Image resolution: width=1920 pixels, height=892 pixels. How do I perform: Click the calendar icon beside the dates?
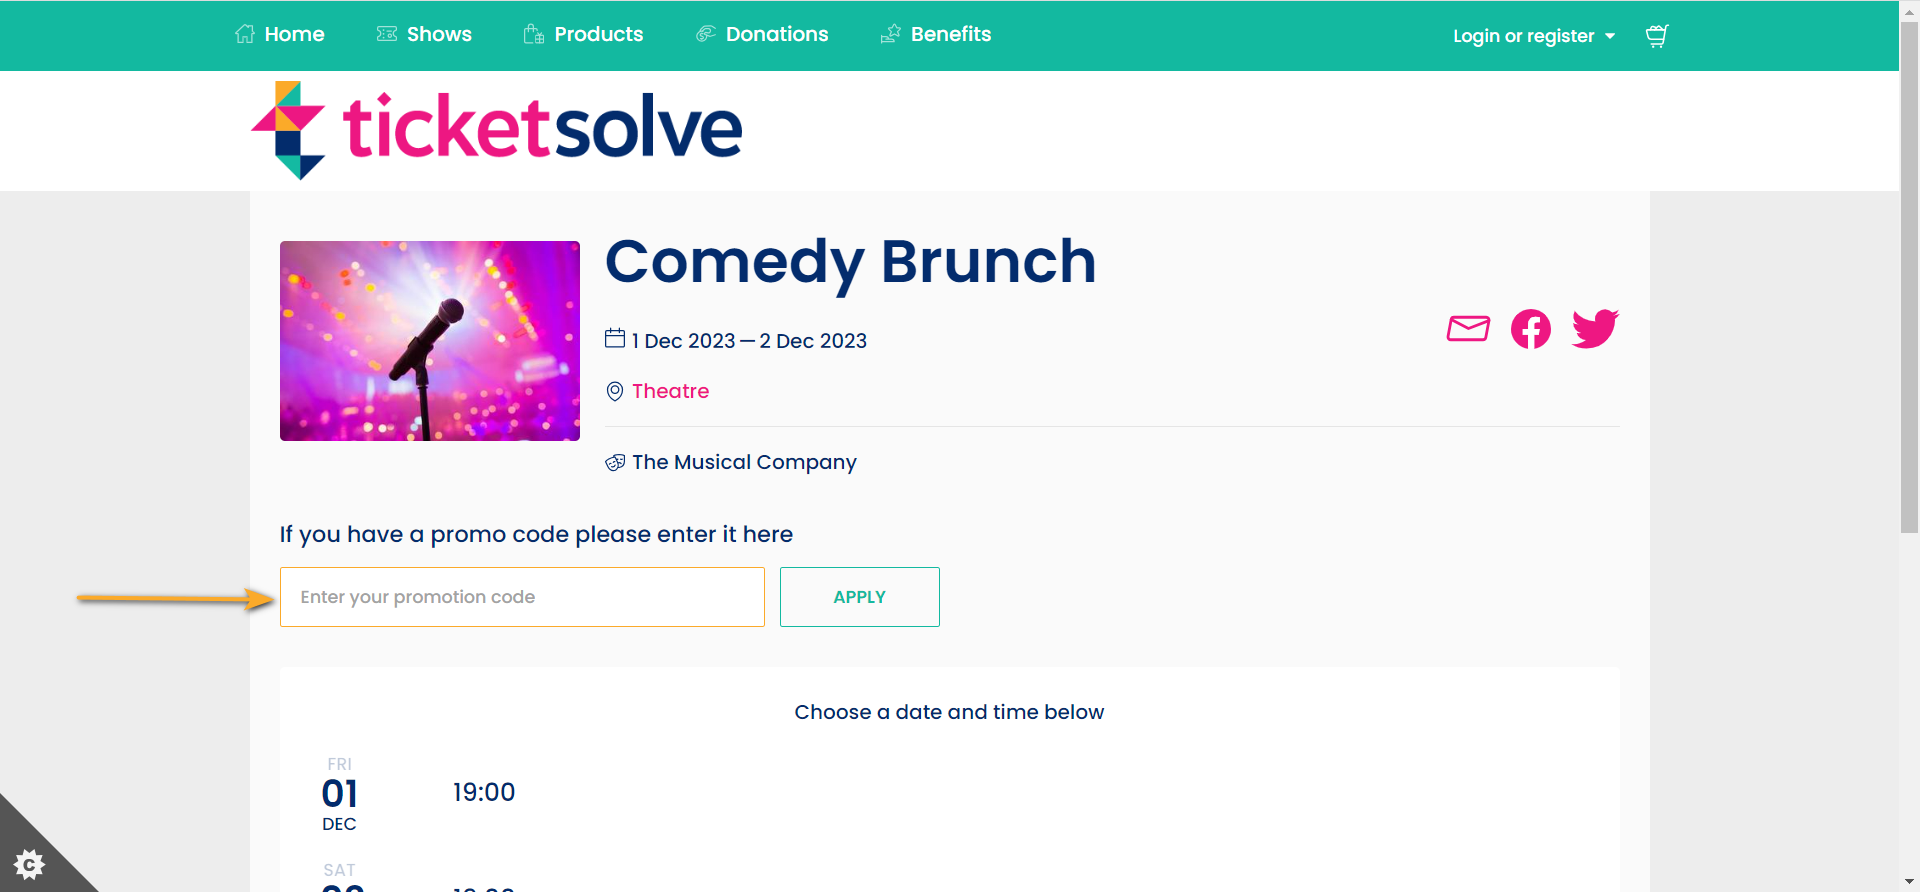click(x=614, y=339)
